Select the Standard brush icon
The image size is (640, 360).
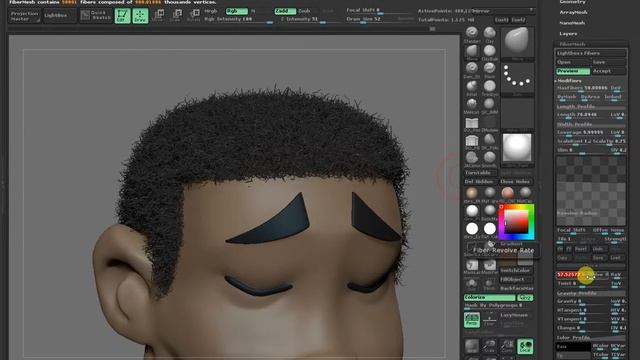click(x=472, y=34)
